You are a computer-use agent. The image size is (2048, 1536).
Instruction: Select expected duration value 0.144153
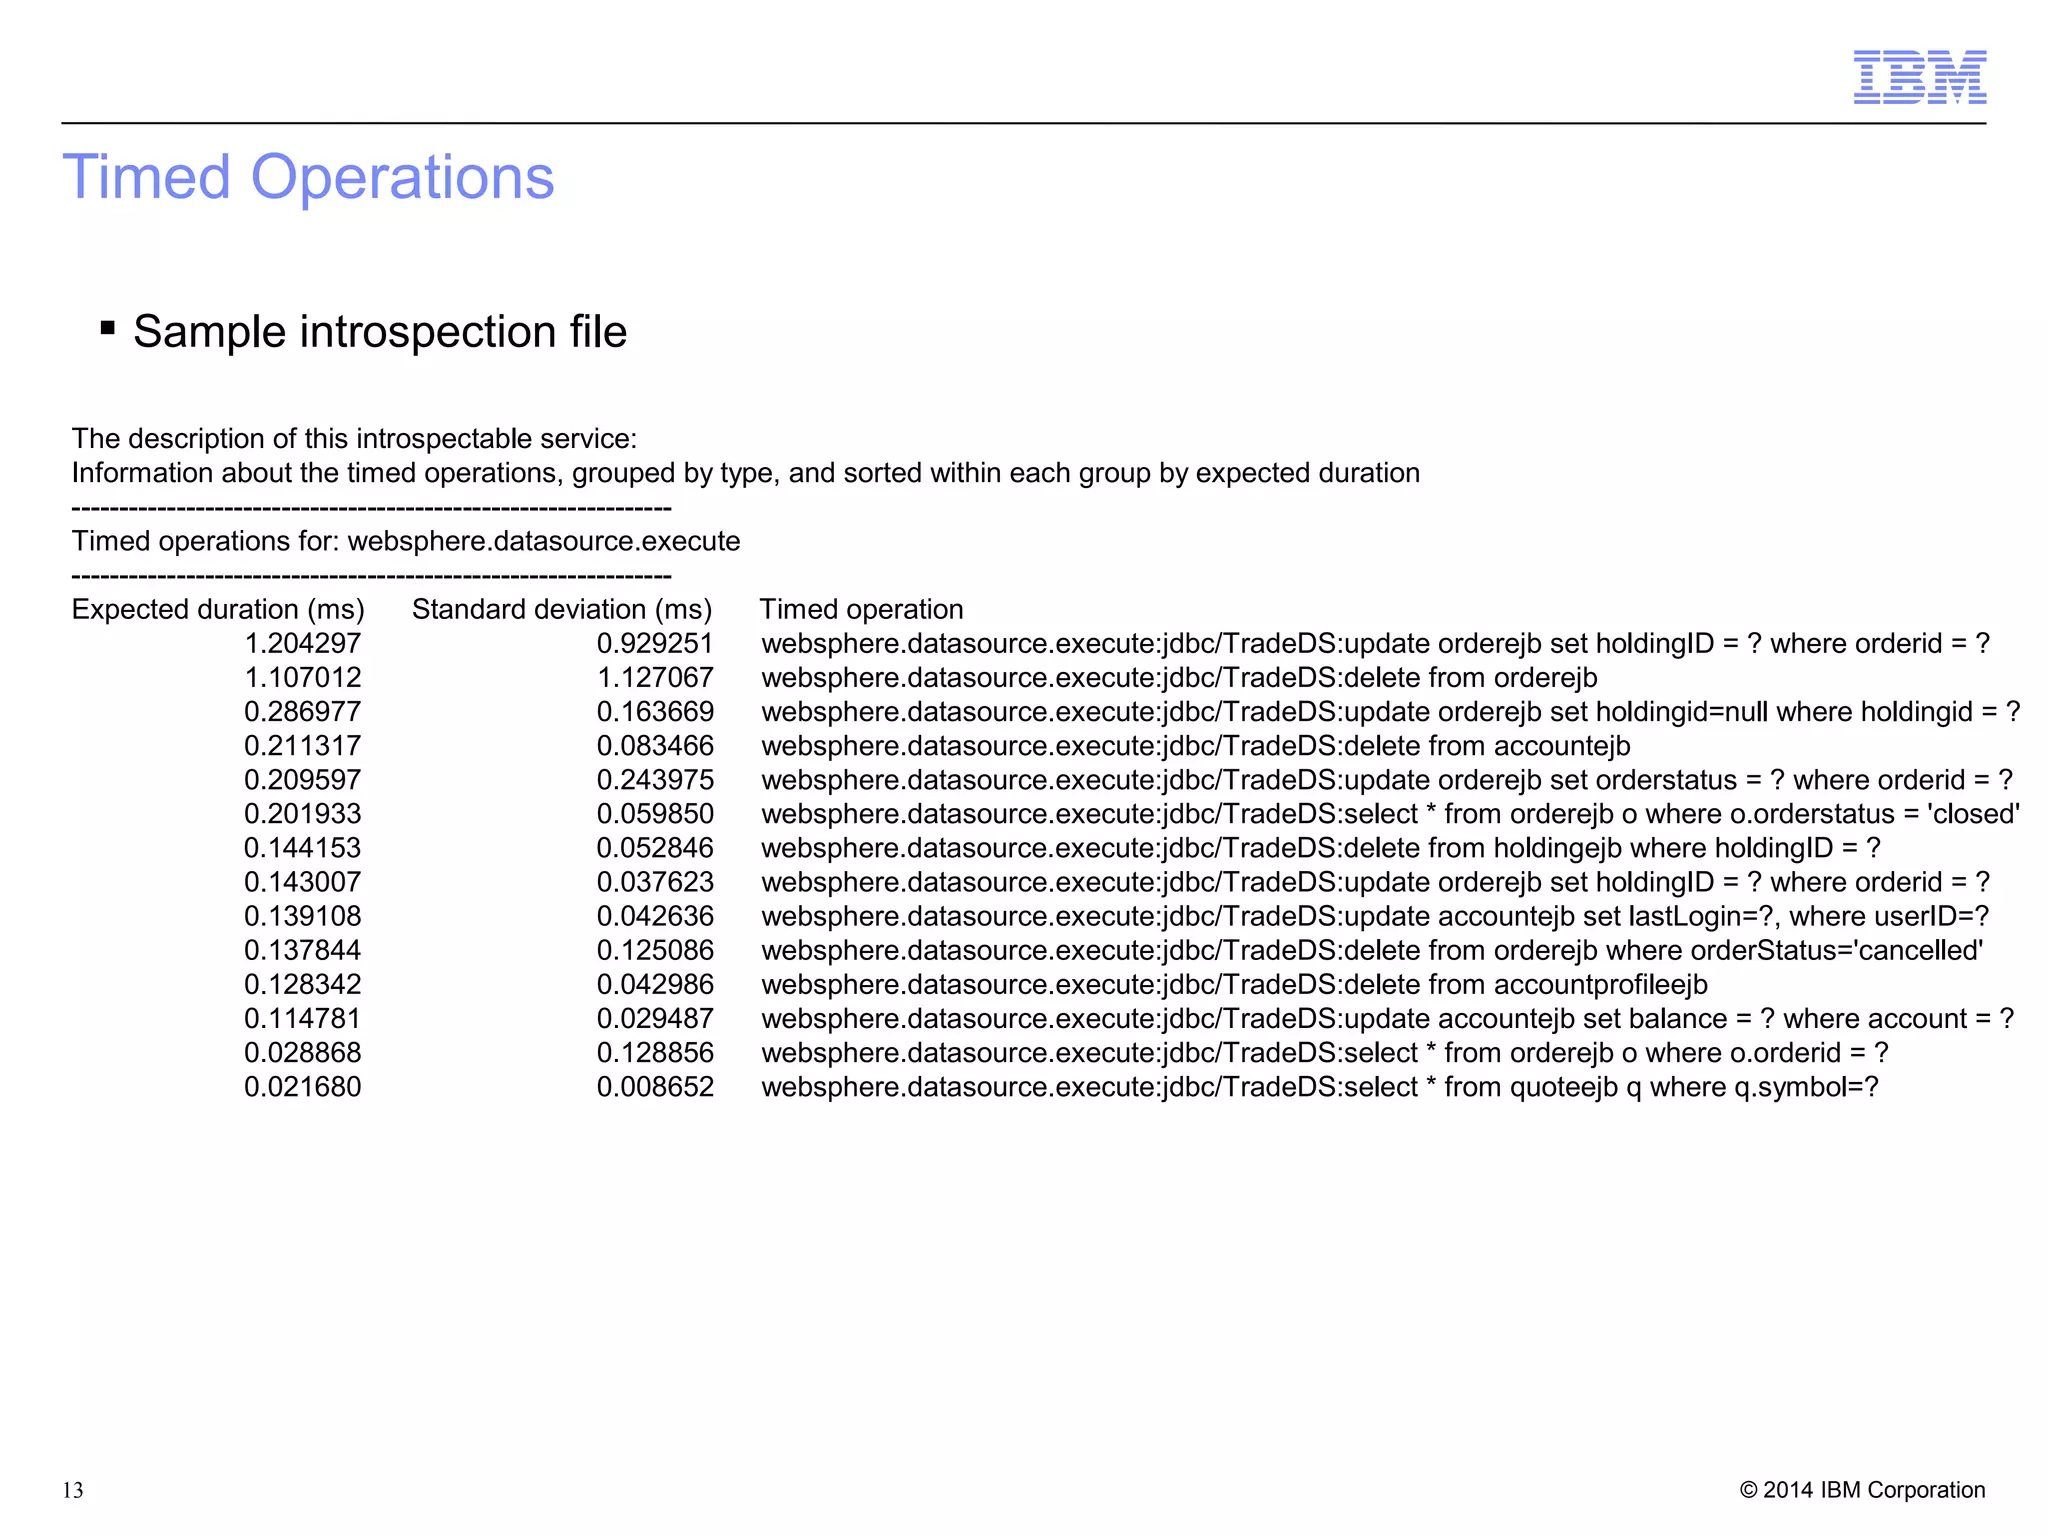coord(303,848)
